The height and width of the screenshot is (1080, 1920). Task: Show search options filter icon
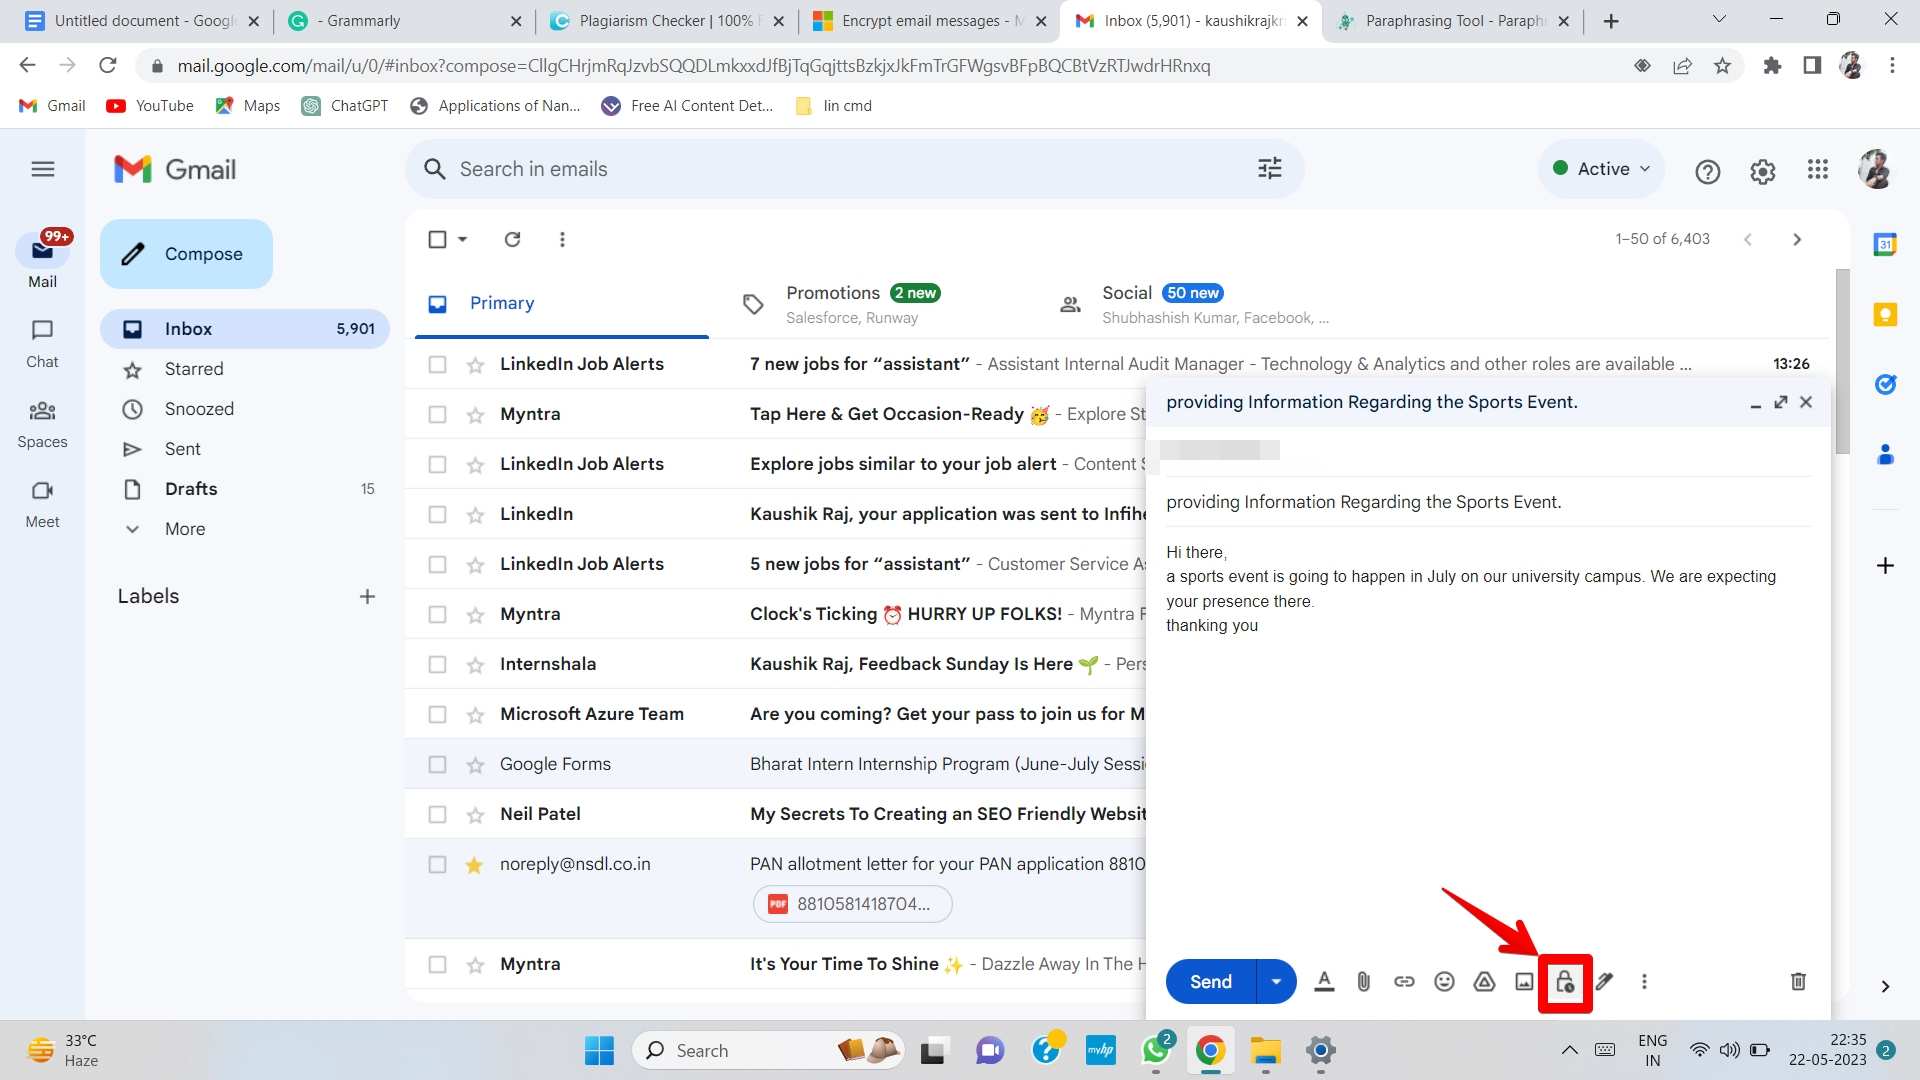click(1269, 169)
